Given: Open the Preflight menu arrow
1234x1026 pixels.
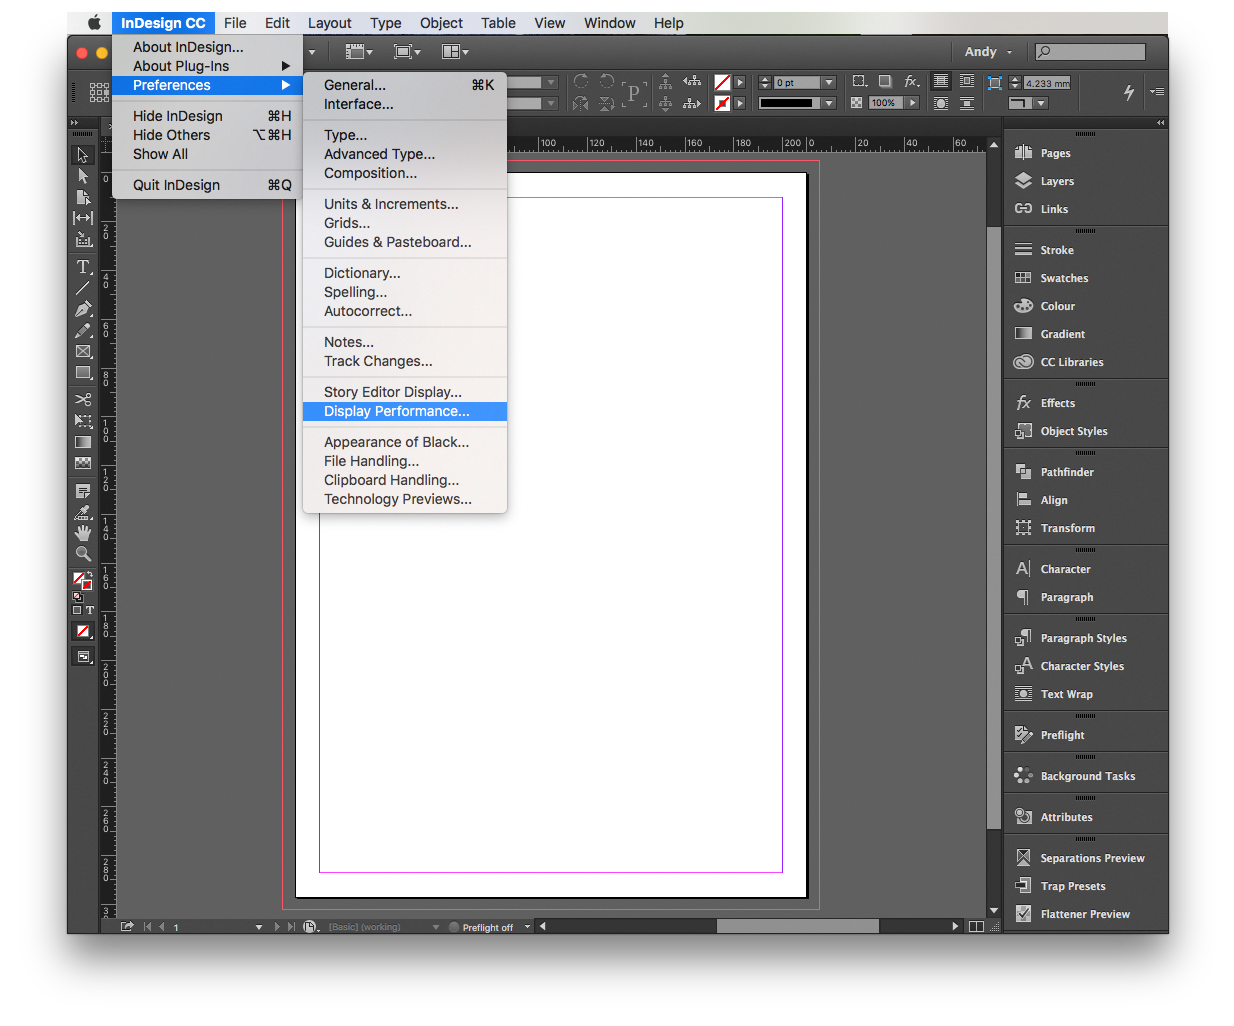Looking at the screenshot, I should point(528,927).
